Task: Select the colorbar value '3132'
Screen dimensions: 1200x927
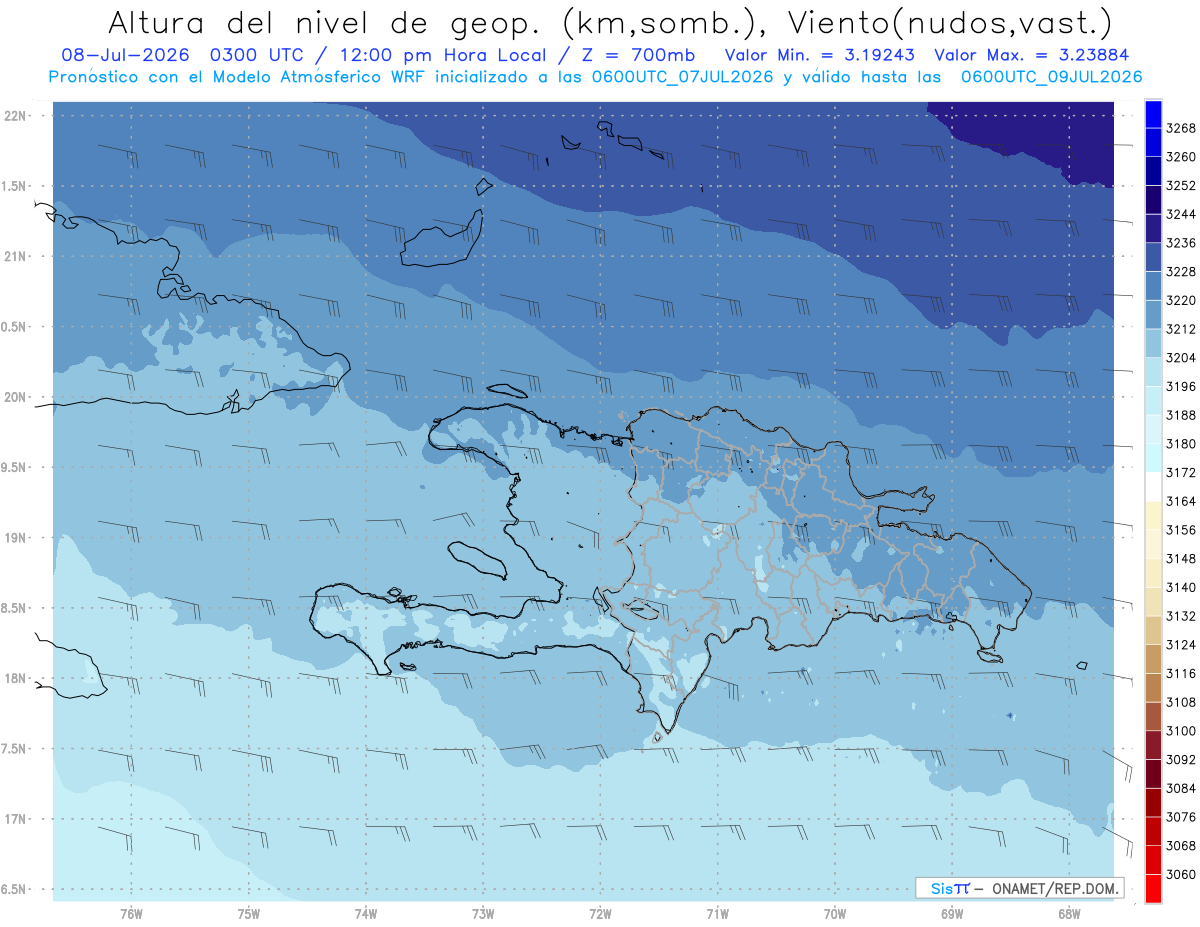Action: click(x=1181, y=617)
